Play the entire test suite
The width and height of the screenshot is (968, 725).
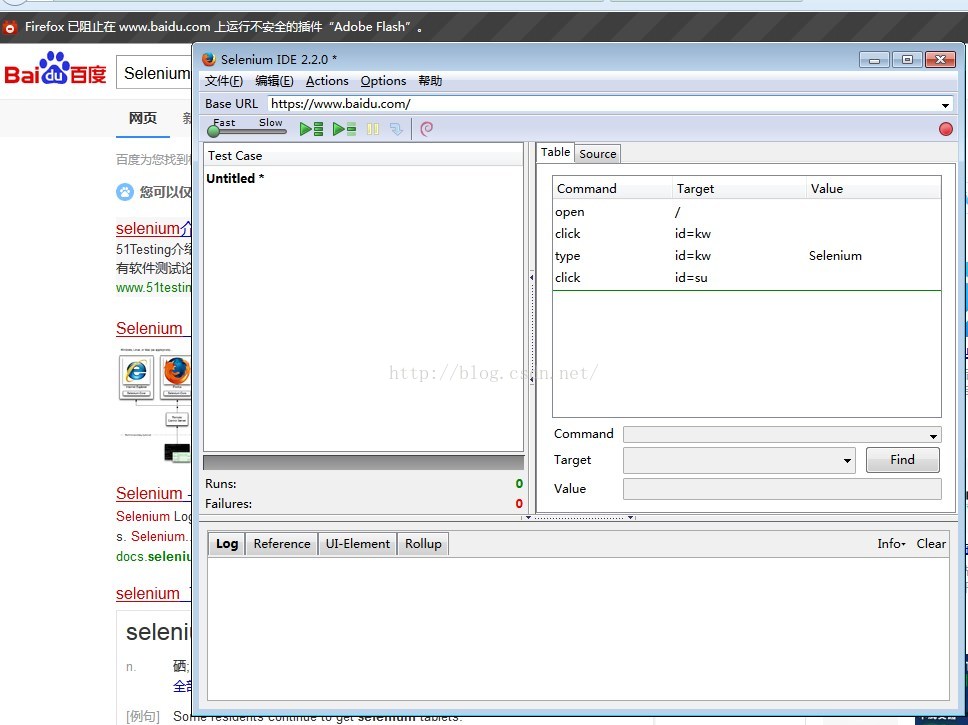[311, 129]
